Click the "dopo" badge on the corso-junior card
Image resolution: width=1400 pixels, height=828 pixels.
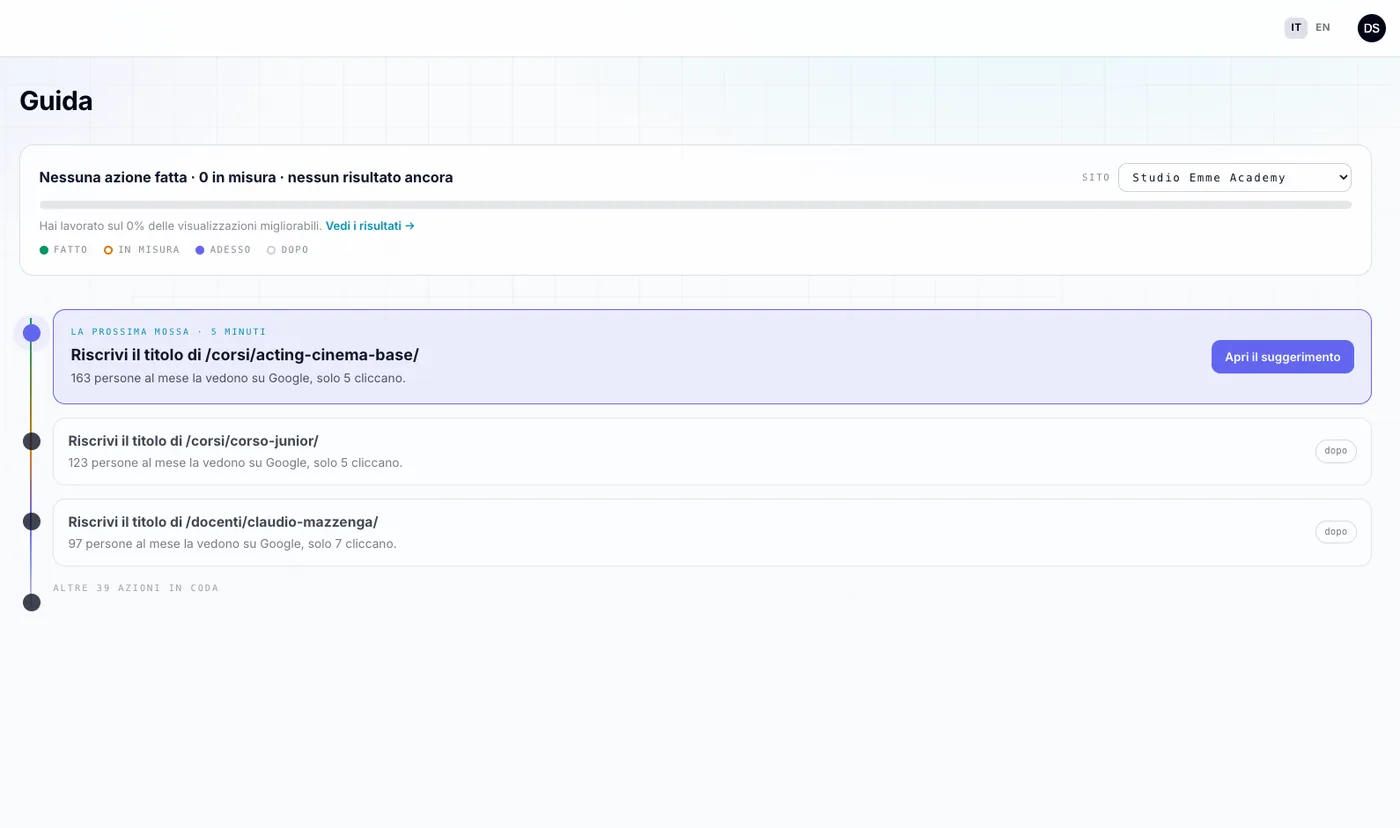[x=1335, y=451]
